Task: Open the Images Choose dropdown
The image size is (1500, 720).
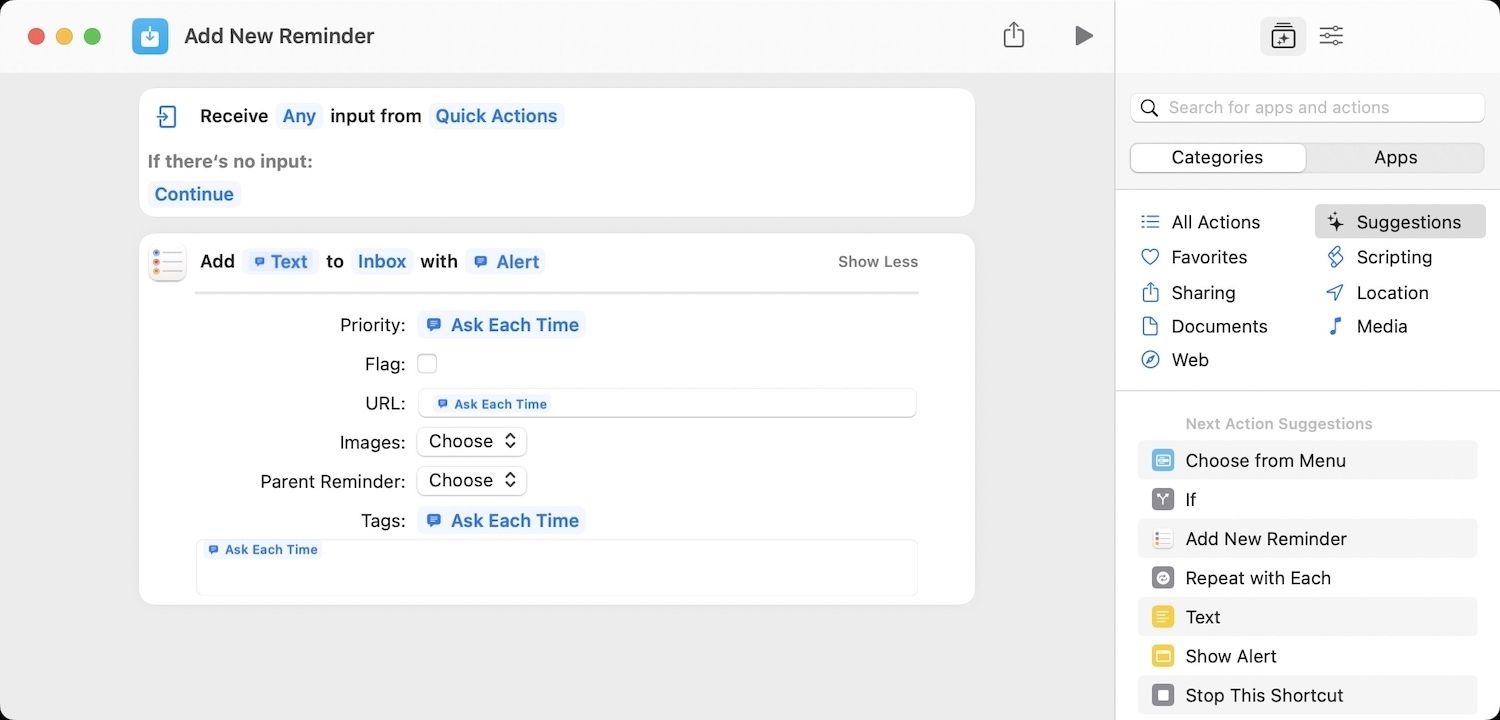Action: pos(471,441)
